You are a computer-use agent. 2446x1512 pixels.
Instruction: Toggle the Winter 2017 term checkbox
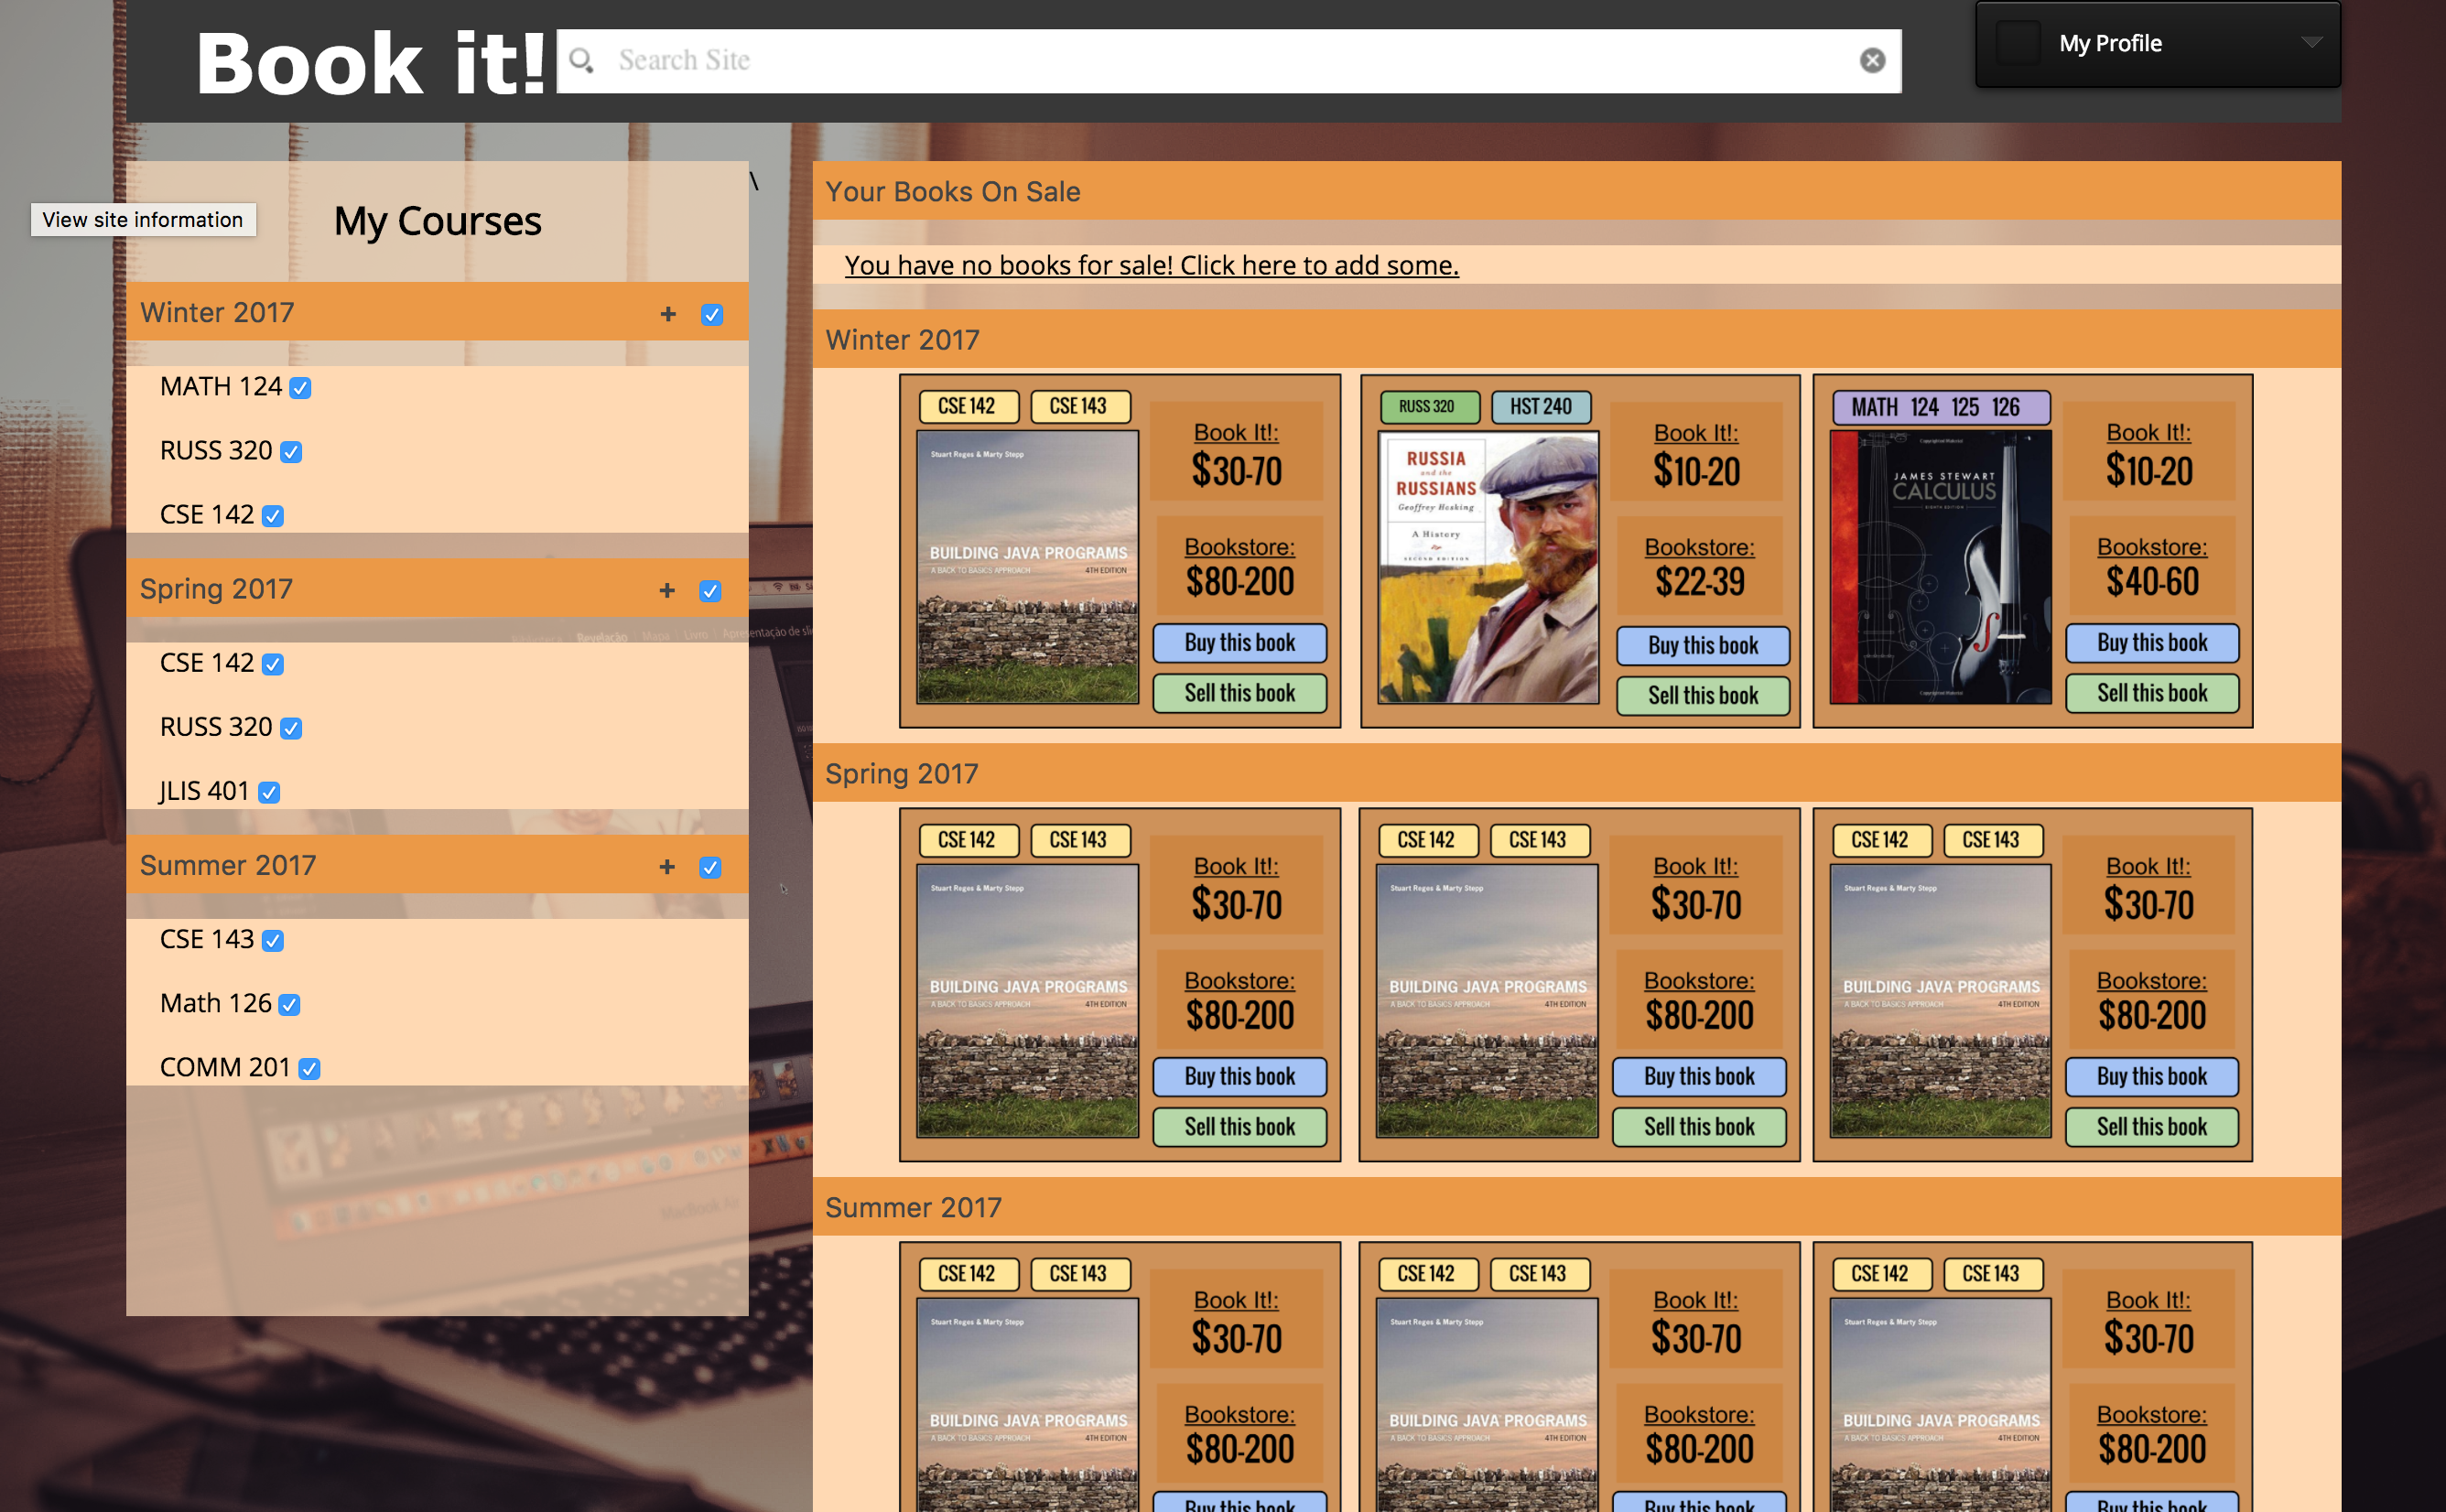pyautogui.click(x=712, y=315)
